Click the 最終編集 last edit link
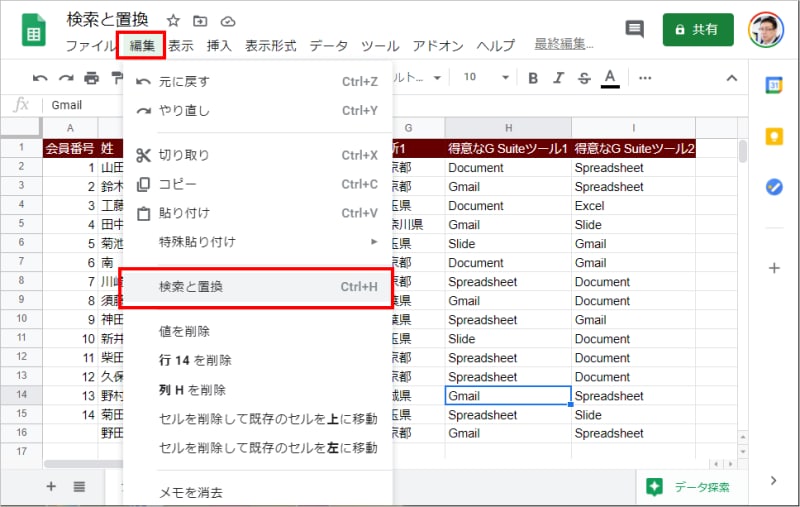This screenshot has height=507, width=800. 564,44
